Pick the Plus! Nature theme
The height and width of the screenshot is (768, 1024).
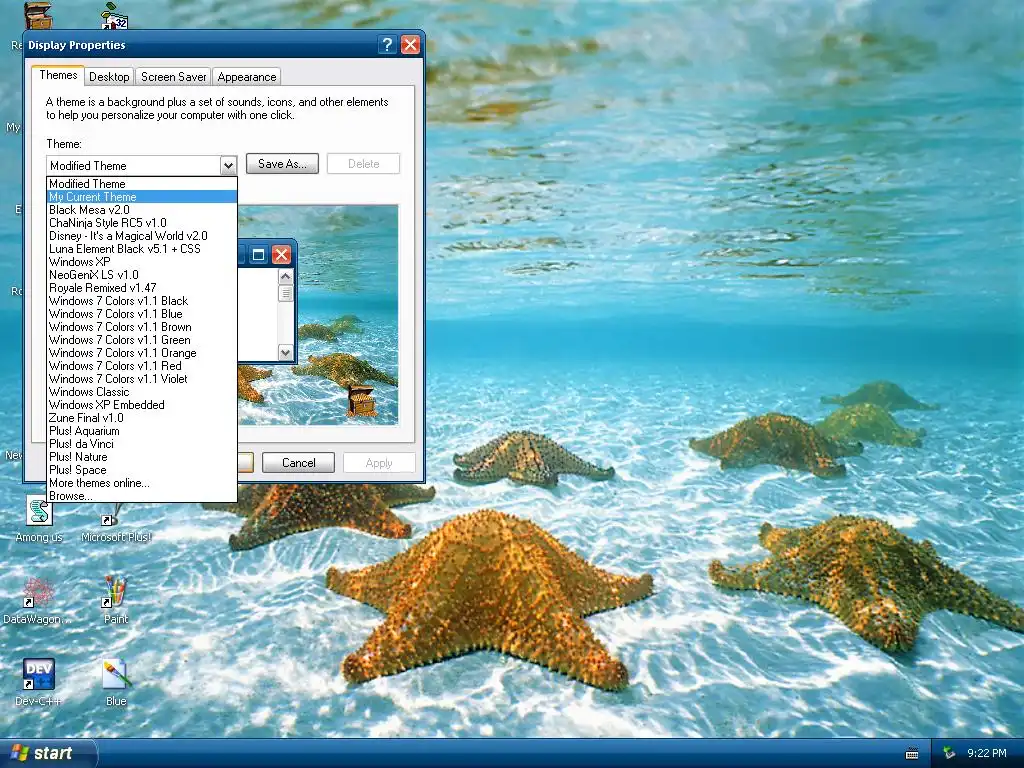142,457
